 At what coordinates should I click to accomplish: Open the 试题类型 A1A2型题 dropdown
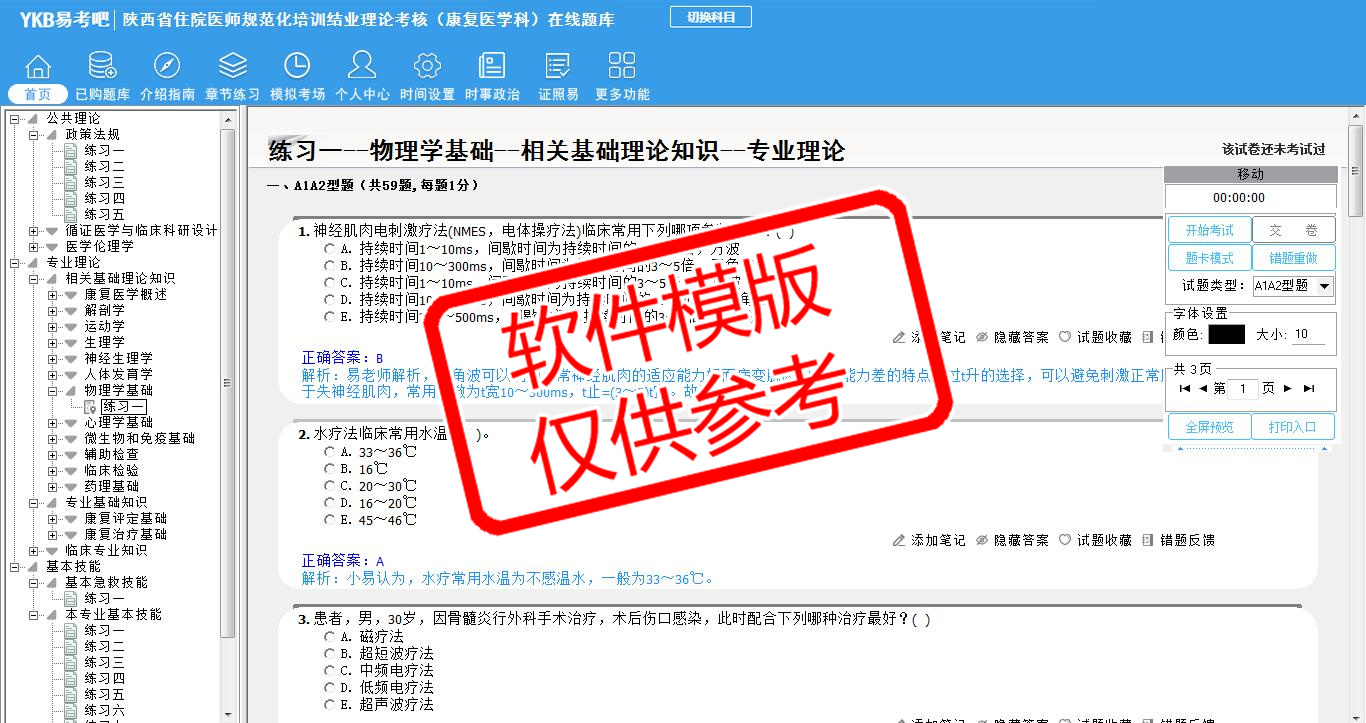coord(1325,286)
